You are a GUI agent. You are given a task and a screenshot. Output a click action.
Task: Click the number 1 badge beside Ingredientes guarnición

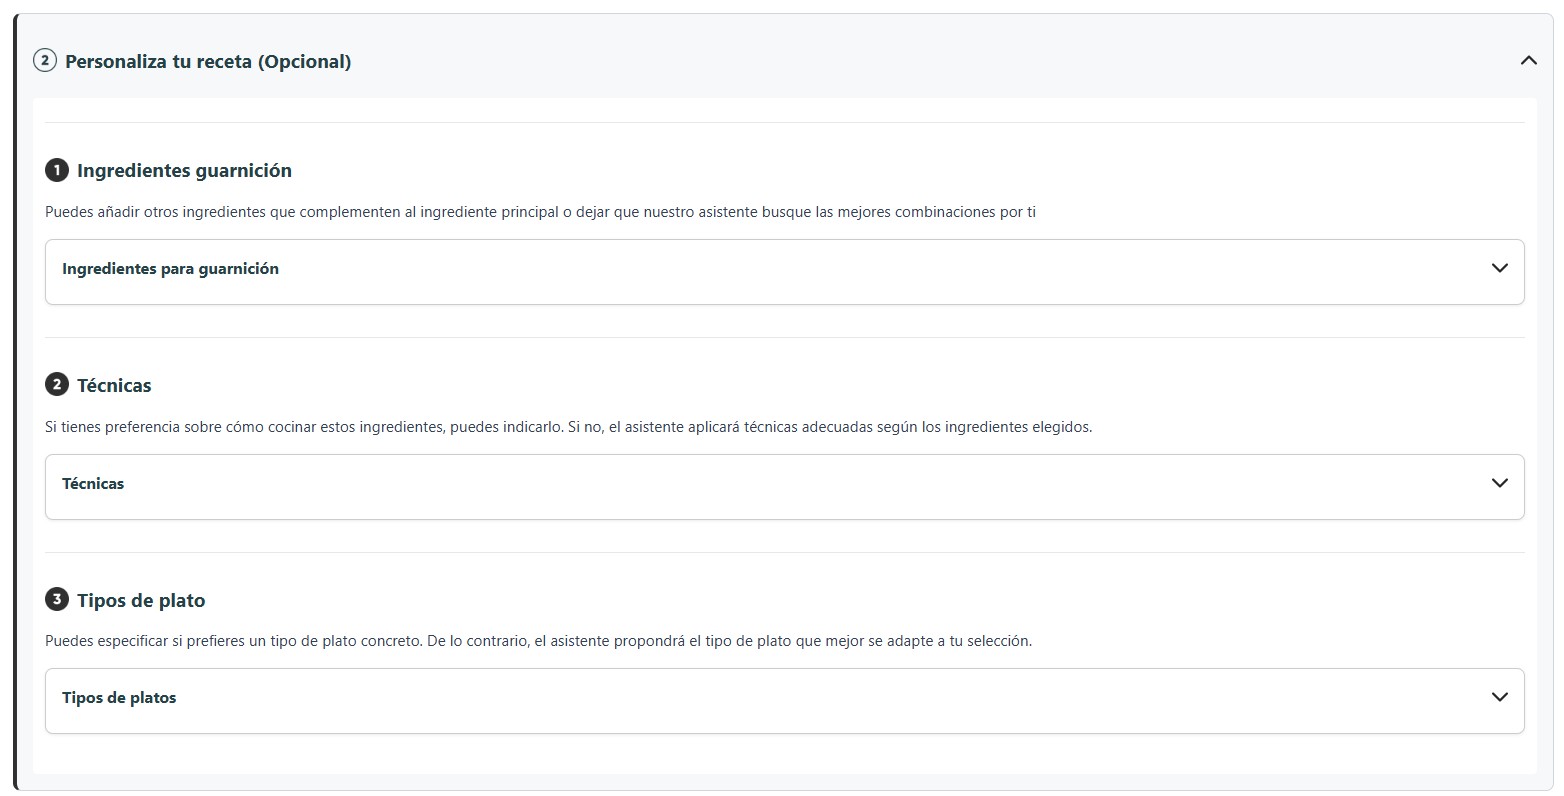pyautogui.click(x=57, y=170)
